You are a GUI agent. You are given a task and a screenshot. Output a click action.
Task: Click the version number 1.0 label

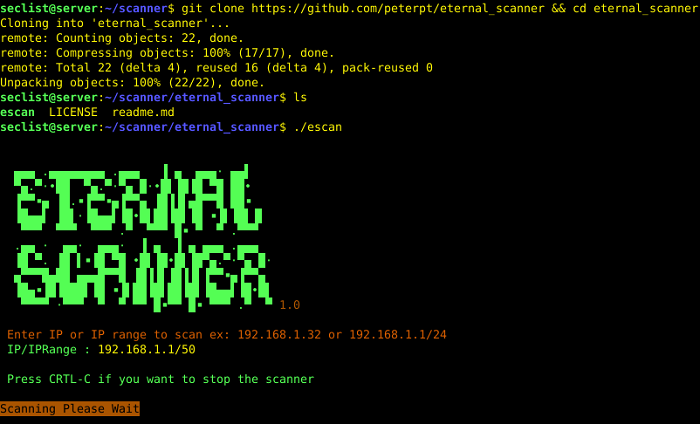[x=290, y=305]
